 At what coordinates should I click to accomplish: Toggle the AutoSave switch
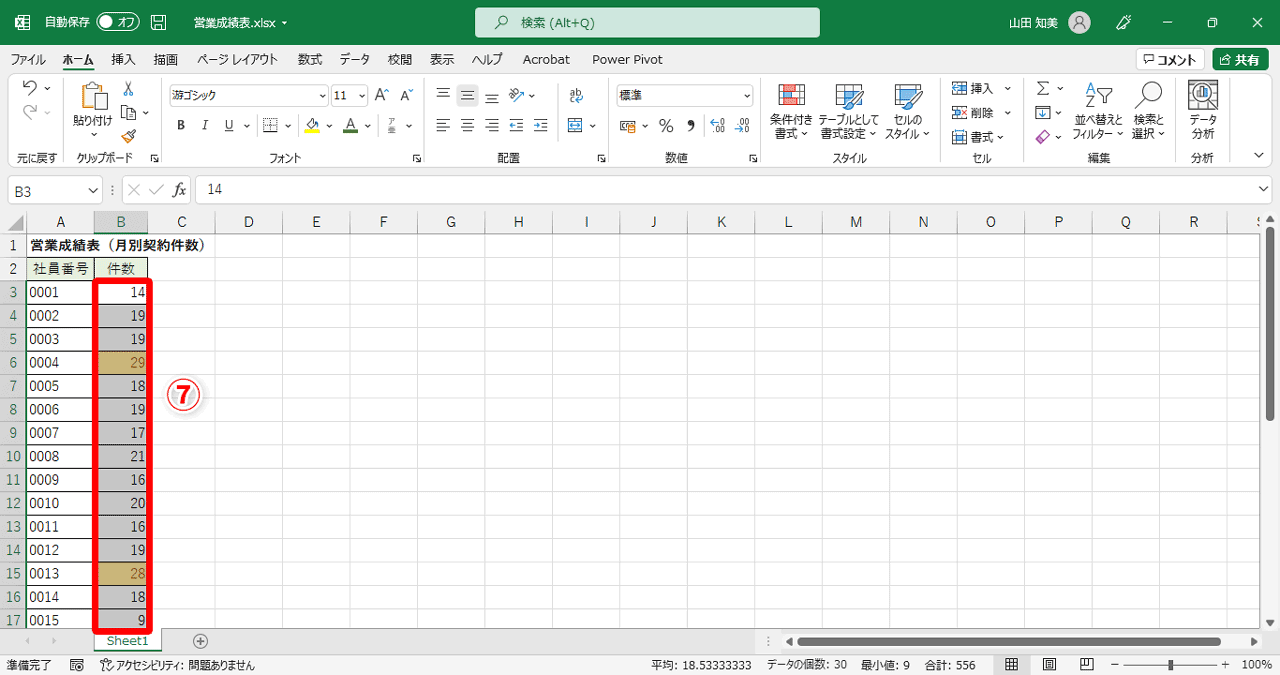[118, 22]
